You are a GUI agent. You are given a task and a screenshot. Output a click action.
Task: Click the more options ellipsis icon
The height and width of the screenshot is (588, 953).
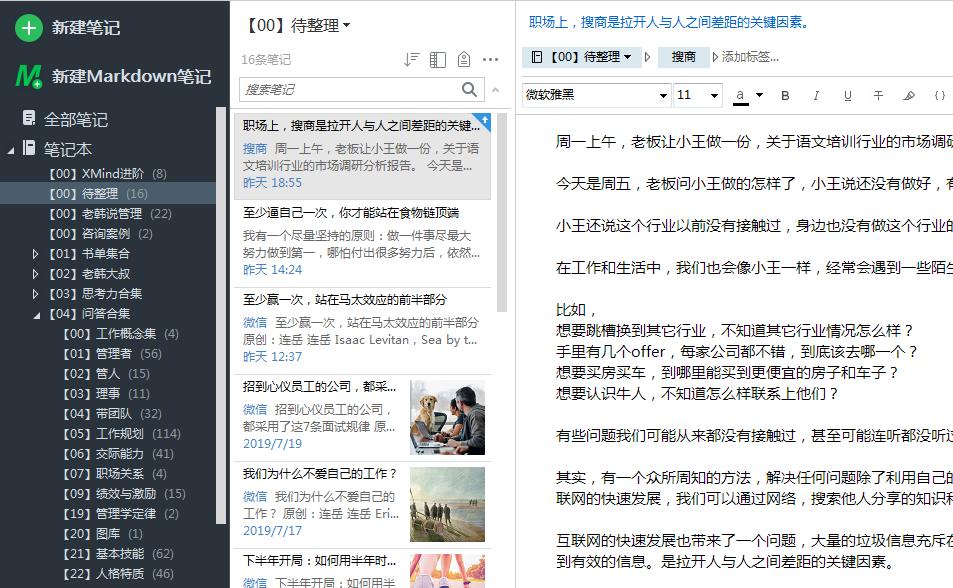490,59
